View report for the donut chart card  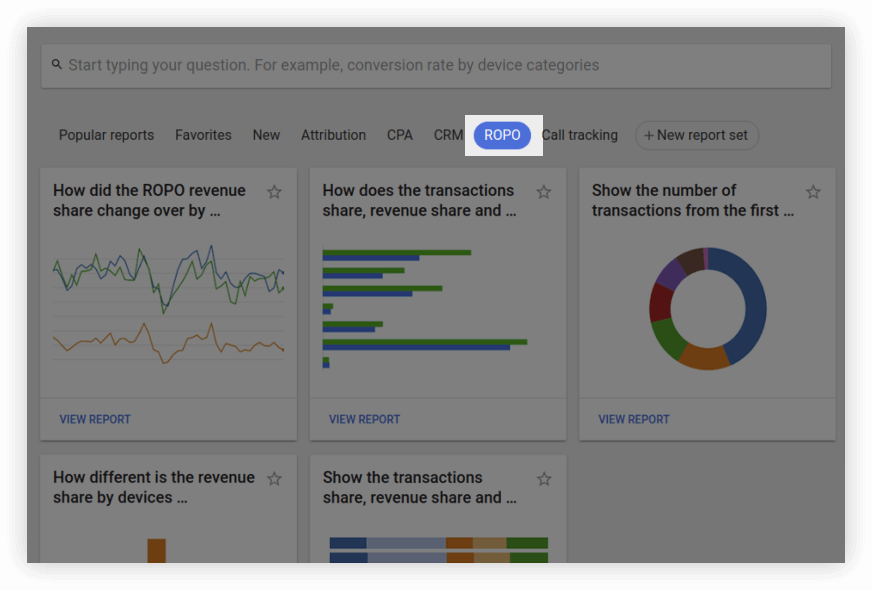[x=634, y=419]
